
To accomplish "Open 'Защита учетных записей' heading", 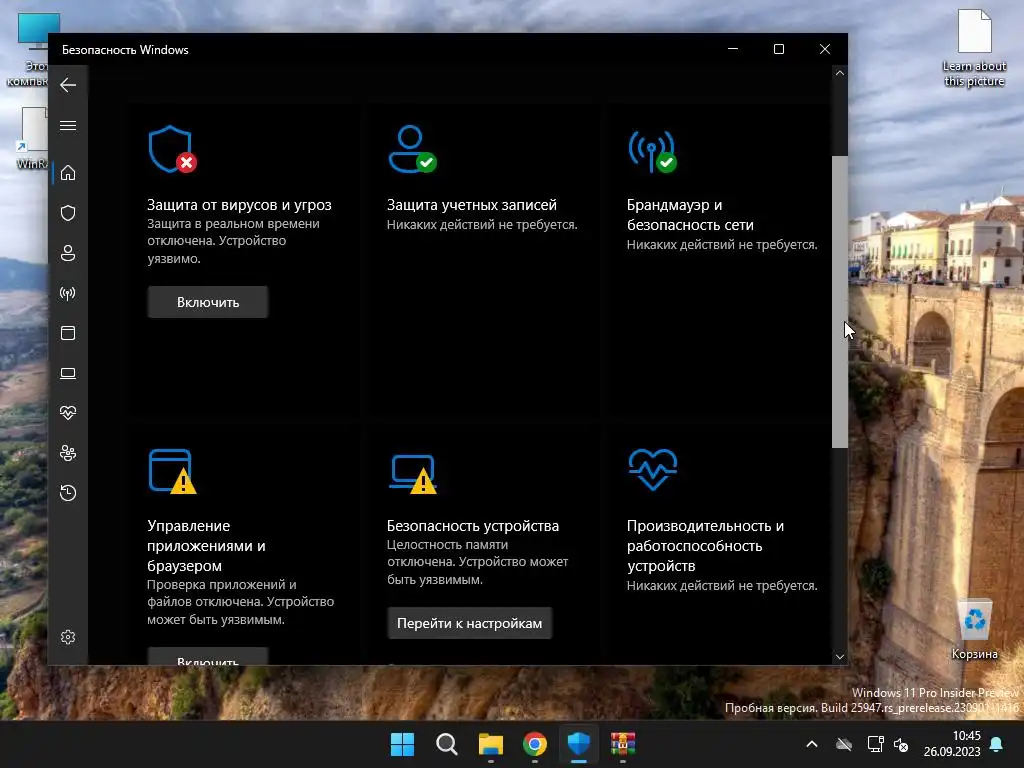I will tap(472, 205).
